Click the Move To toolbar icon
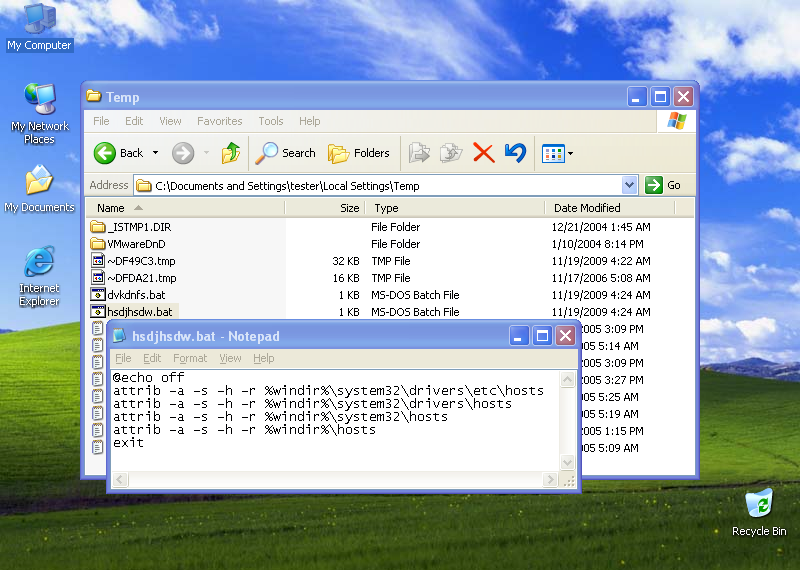This screenshot has width=800, height=570. (x=419, y=153)
